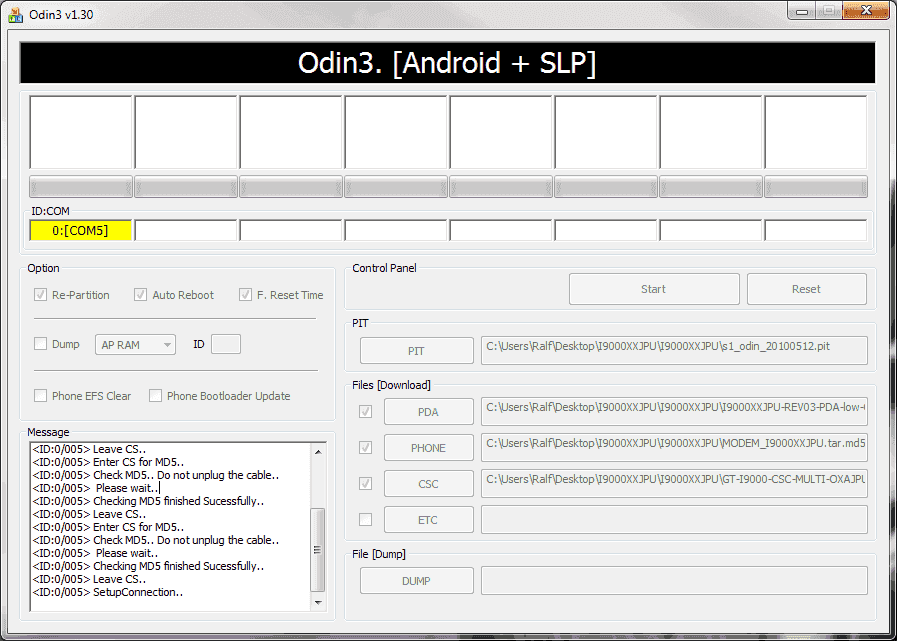The height and width of the screenshot is (641, 897).
Task: Click the empty ETC path field
Action: click(674, 520)
